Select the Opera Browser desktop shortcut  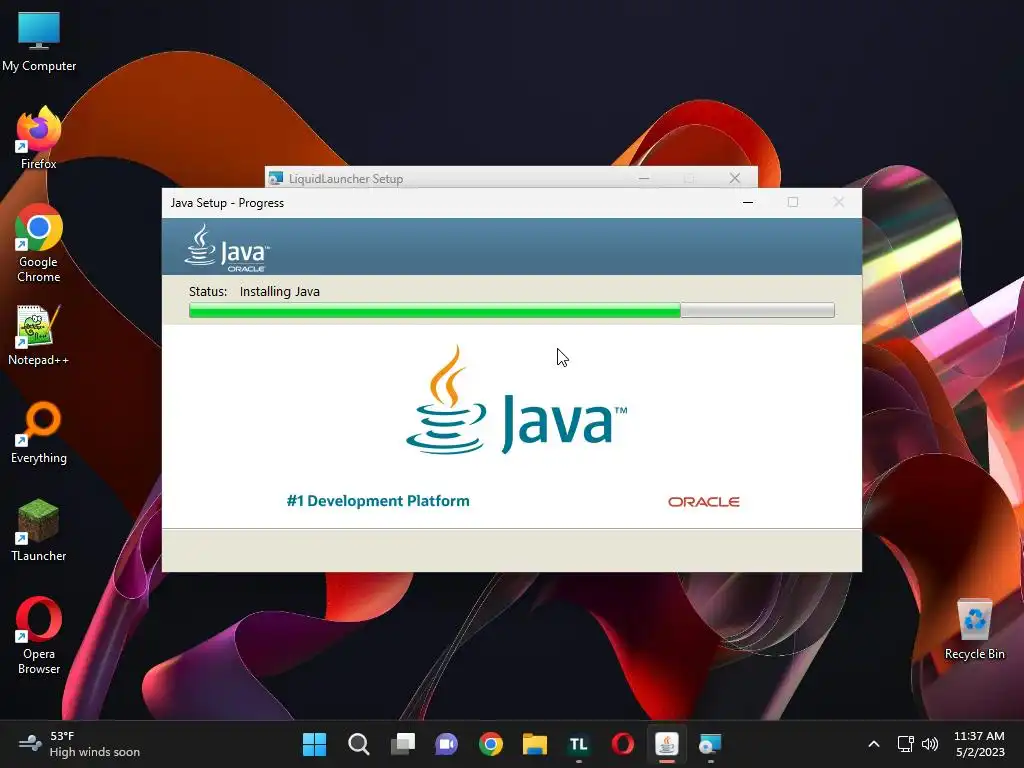point(39,635)
